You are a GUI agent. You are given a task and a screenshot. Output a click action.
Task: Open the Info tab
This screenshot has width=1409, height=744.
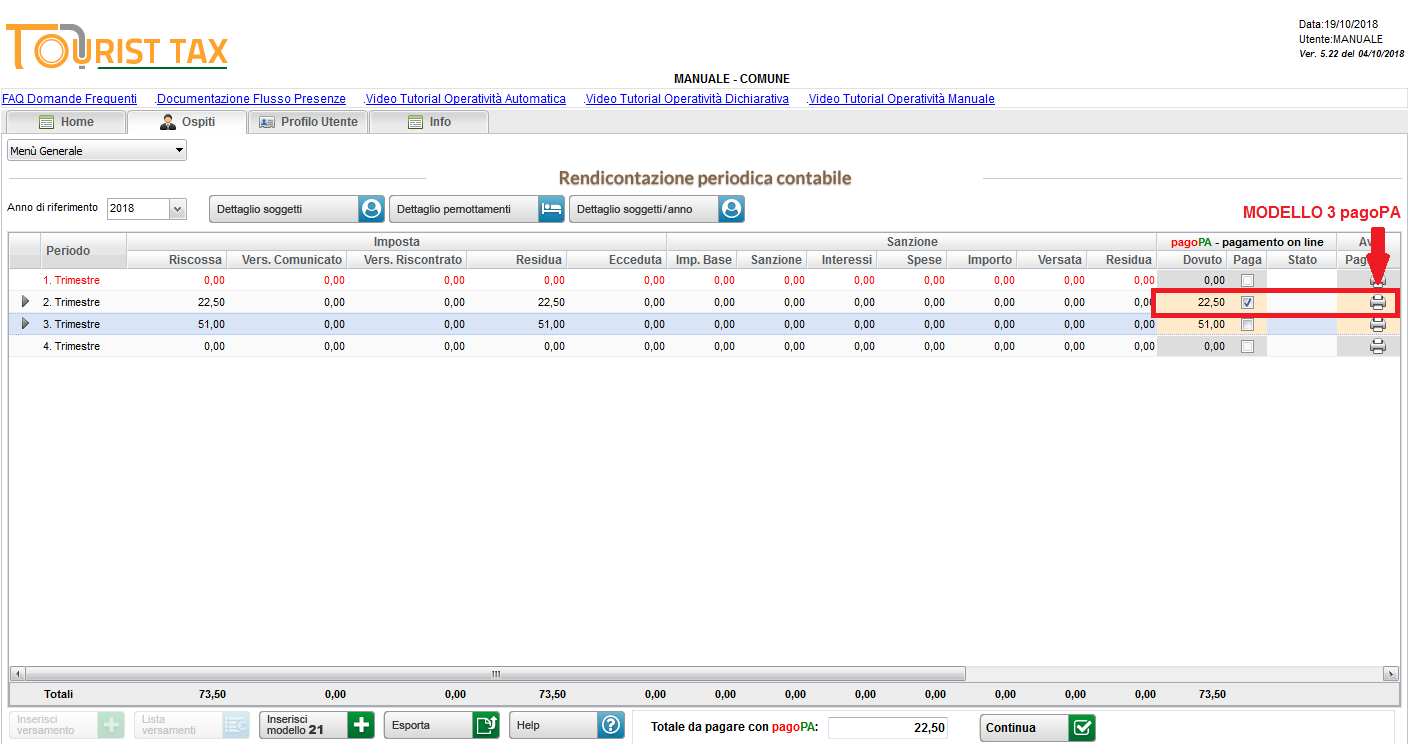pos(429,122)
